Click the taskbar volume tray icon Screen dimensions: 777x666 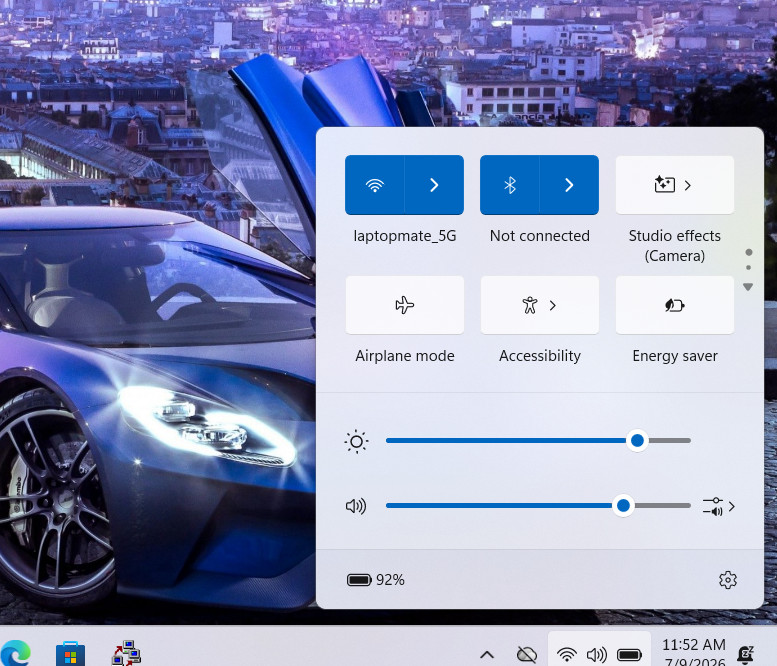(x=597, y=655)
